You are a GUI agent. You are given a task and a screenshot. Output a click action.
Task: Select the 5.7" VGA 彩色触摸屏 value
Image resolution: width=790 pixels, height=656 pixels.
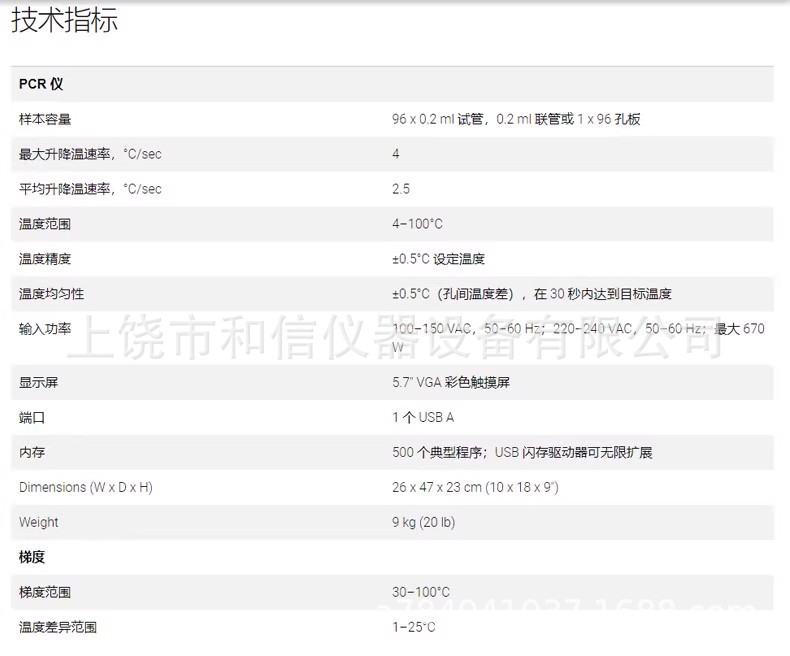pyautogui.click(x=451, y=382)
